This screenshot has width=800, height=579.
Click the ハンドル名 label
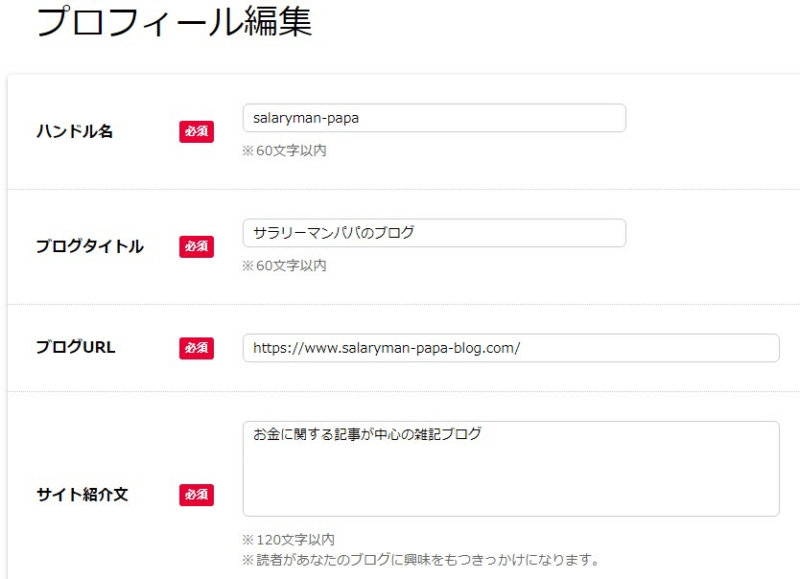(74, 132)
